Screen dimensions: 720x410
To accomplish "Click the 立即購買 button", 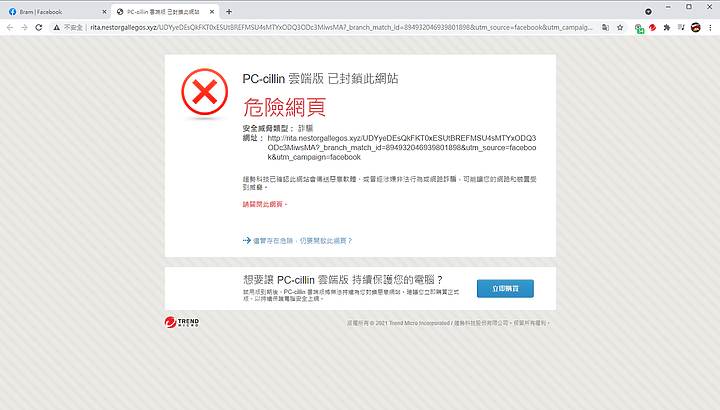I will (505, 288).
